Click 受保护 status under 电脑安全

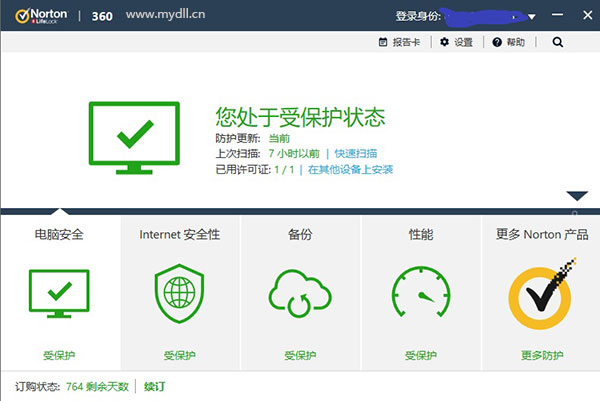pyautogui.click(x=59, y=355)
